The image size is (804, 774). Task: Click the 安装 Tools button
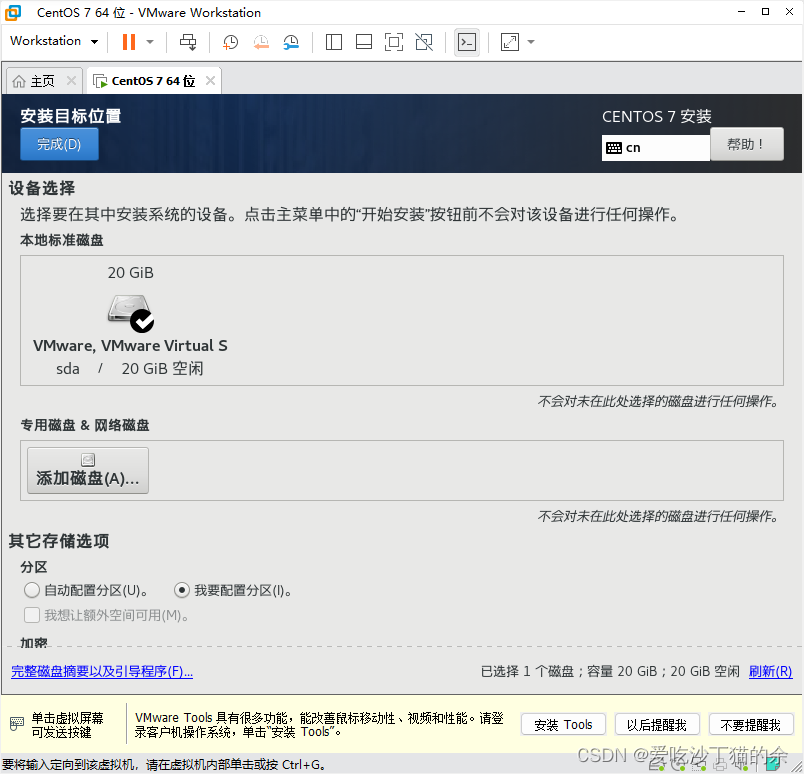point(563,724)
